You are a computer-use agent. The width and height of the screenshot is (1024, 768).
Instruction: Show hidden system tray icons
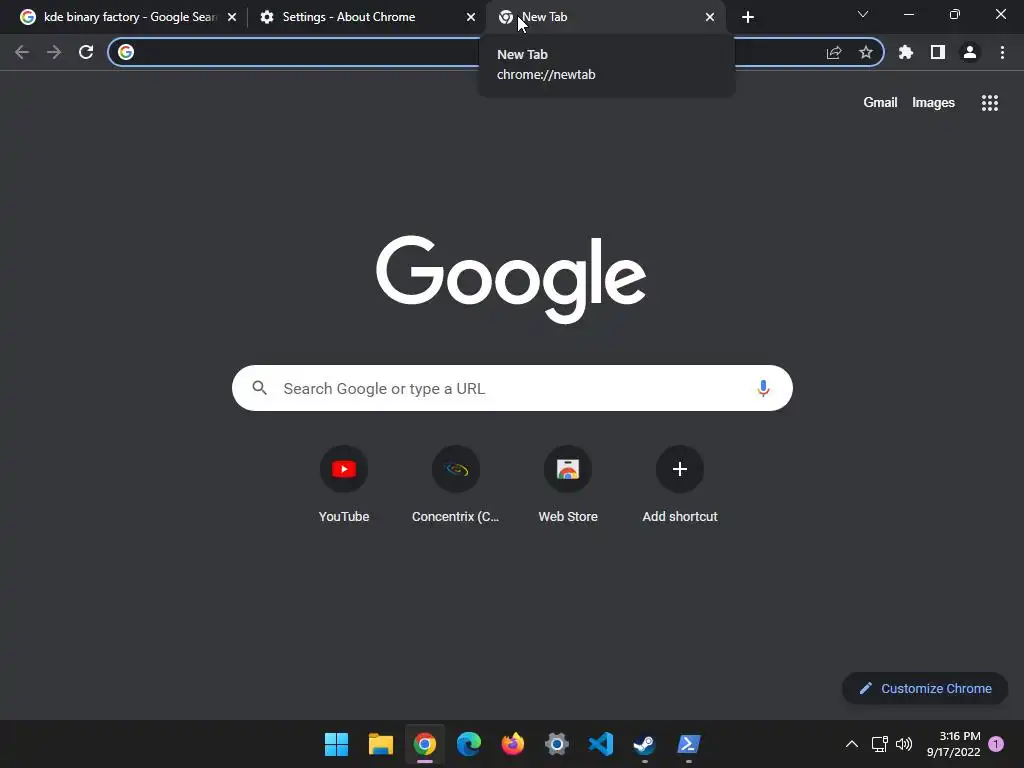coord(852,744)
